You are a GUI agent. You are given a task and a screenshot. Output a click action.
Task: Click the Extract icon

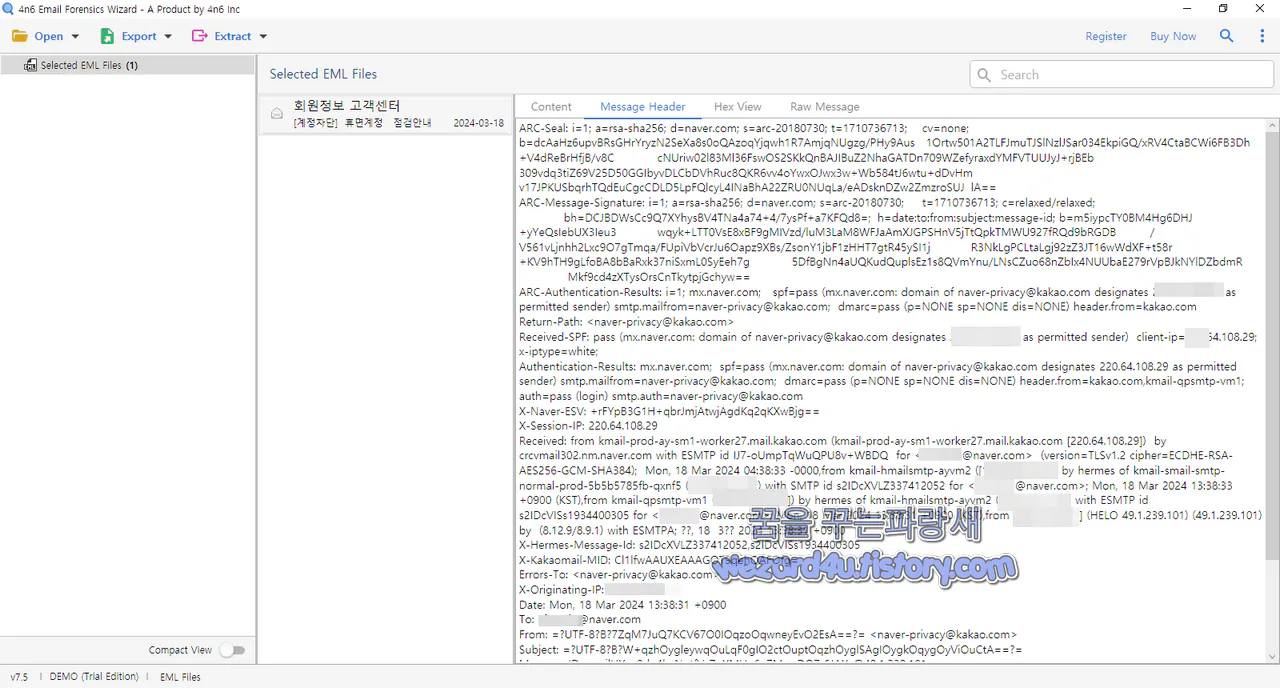pos(199,36)
